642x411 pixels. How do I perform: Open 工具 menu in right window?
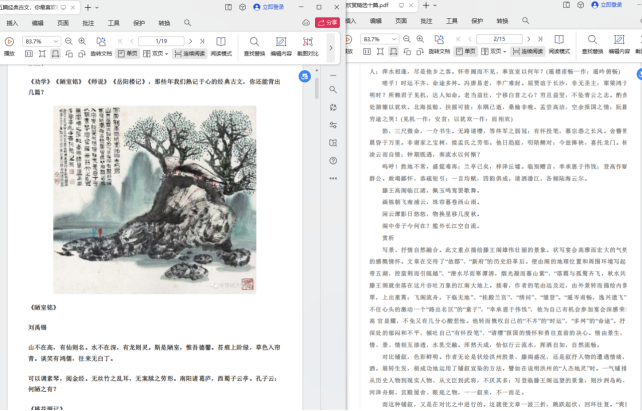[x=452, y=21]
